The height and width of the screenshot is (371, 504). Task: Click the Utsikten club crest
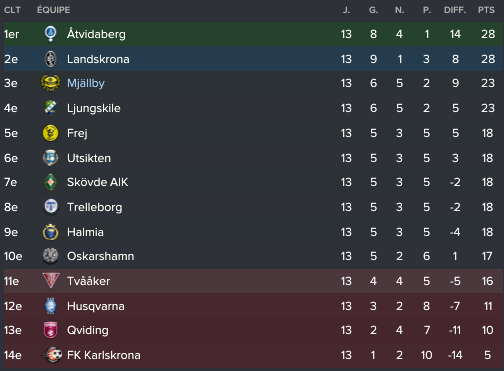[x=50, y=158]
